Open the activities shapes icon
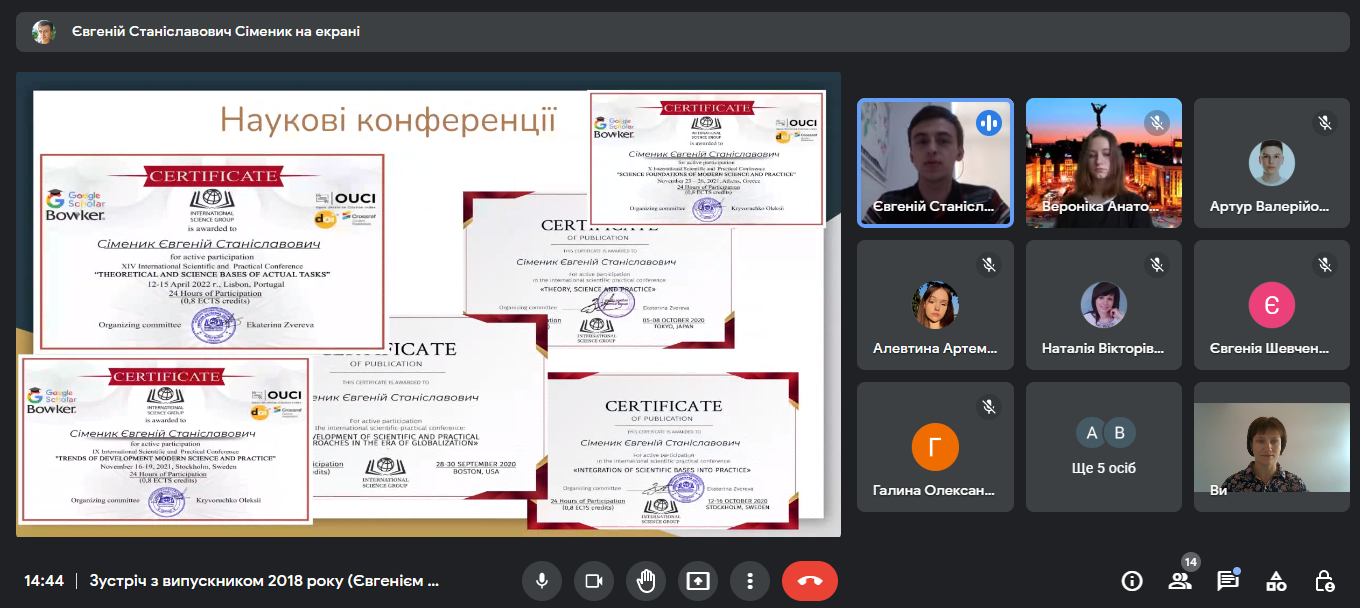Image resolution: width=1360 pixels, height=608 pixels. point(1276,581)
